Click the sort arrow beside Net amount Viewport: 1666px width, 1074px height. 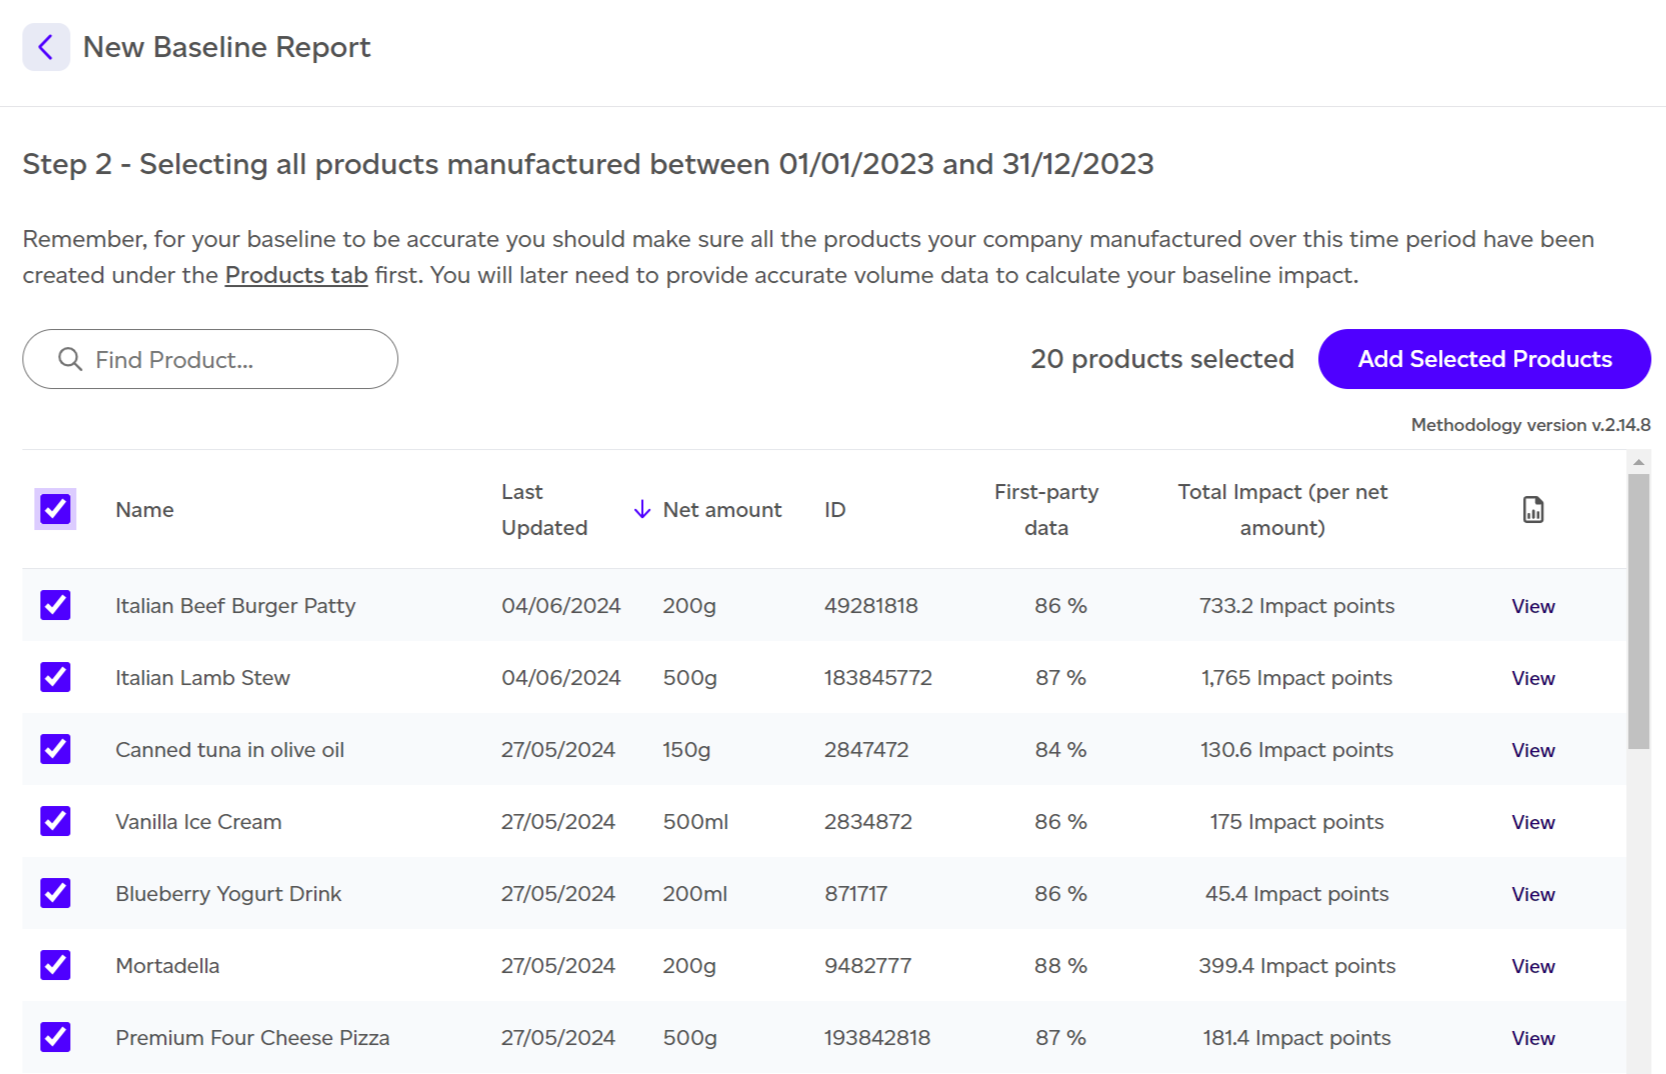642,510
